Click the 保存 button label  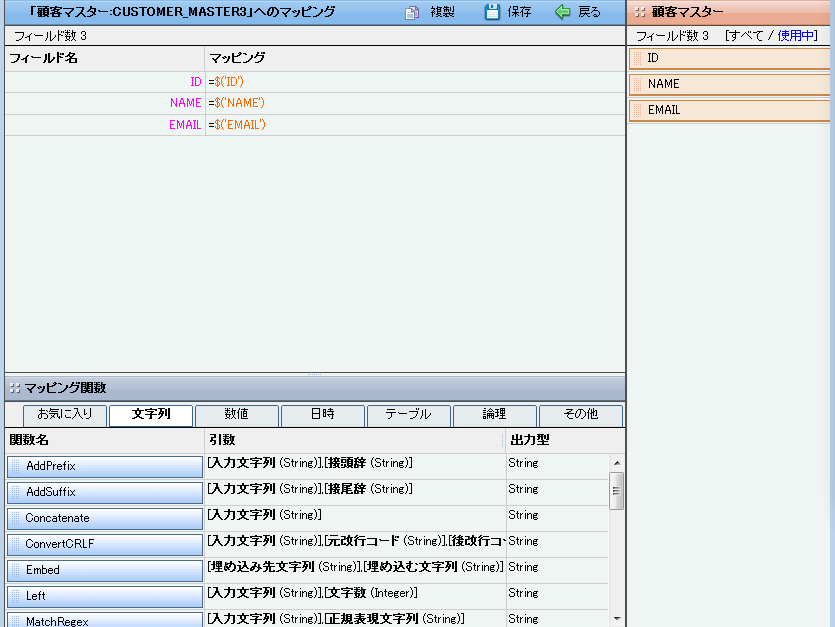(x=519, y=12)
